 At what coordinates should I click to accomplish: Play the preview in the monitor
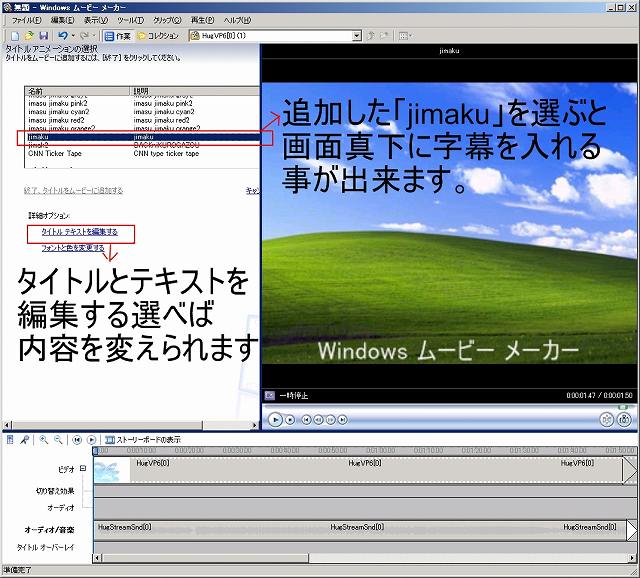[x=276, y=420]
